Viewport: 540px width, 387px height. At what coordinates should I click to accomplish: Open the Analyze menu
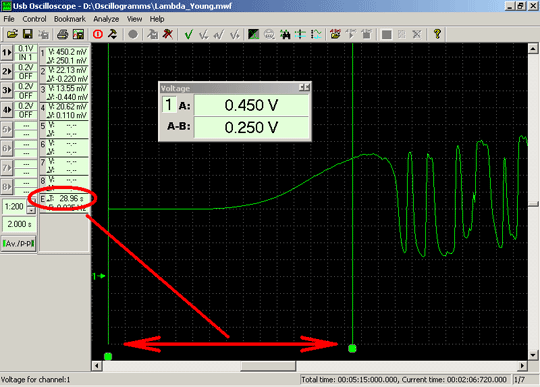click(106, 19)
